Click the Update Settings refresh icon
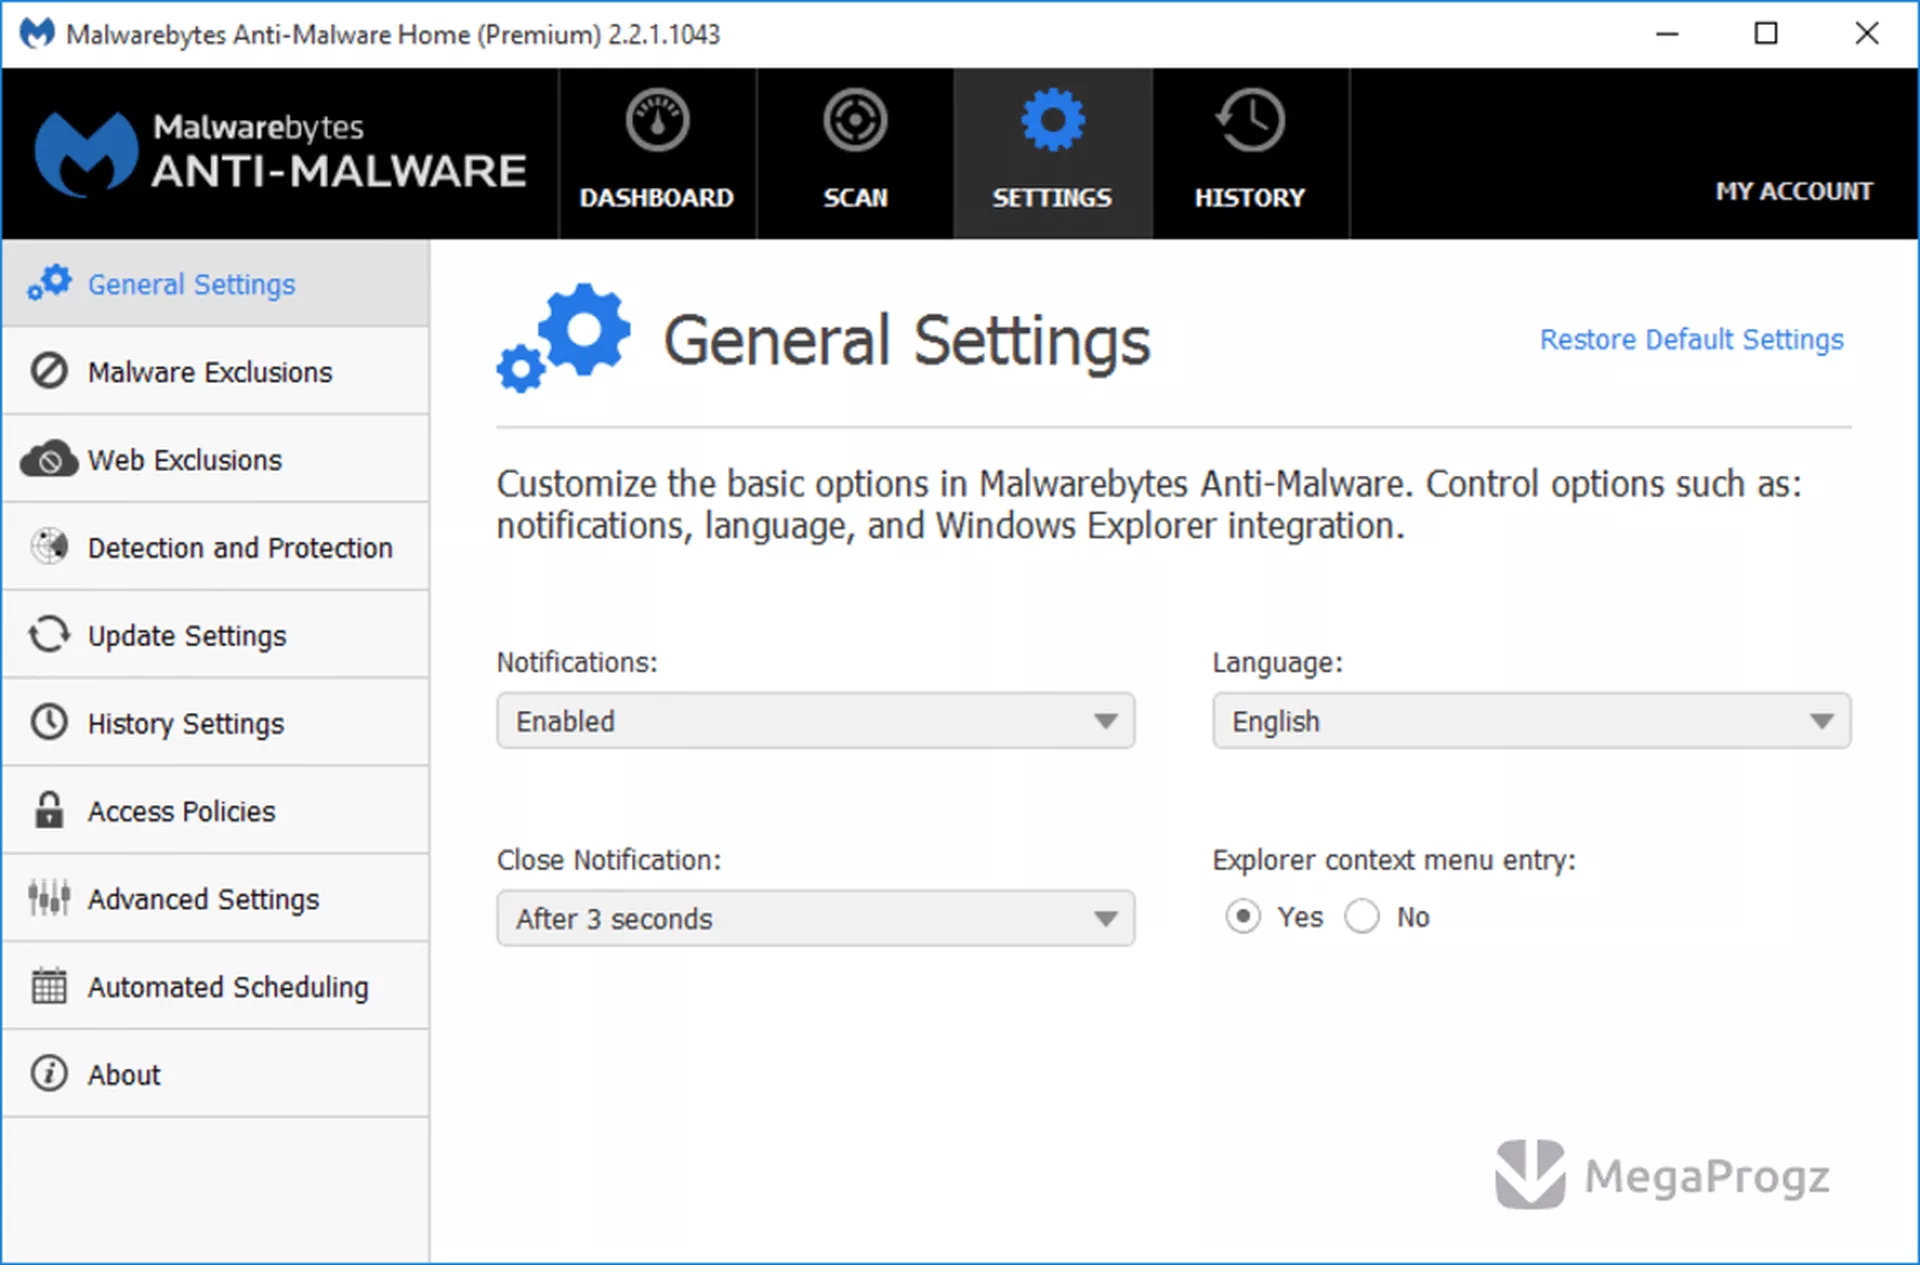Screen dimensions: 1920x1265 pos(49,635)
